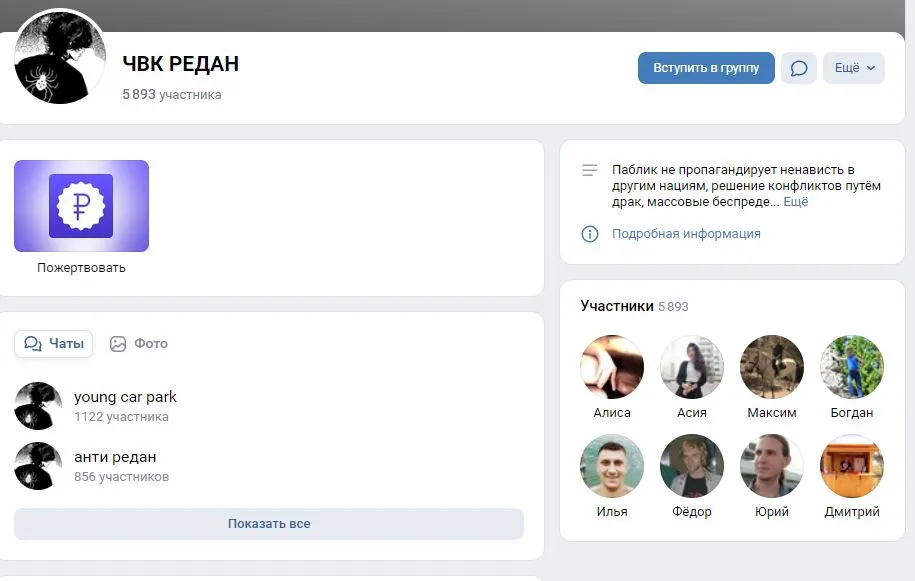The height and width of the screenshot is (581, 915).
Task: Click the name Дмитрий under avatar
Action: (852, 512)
